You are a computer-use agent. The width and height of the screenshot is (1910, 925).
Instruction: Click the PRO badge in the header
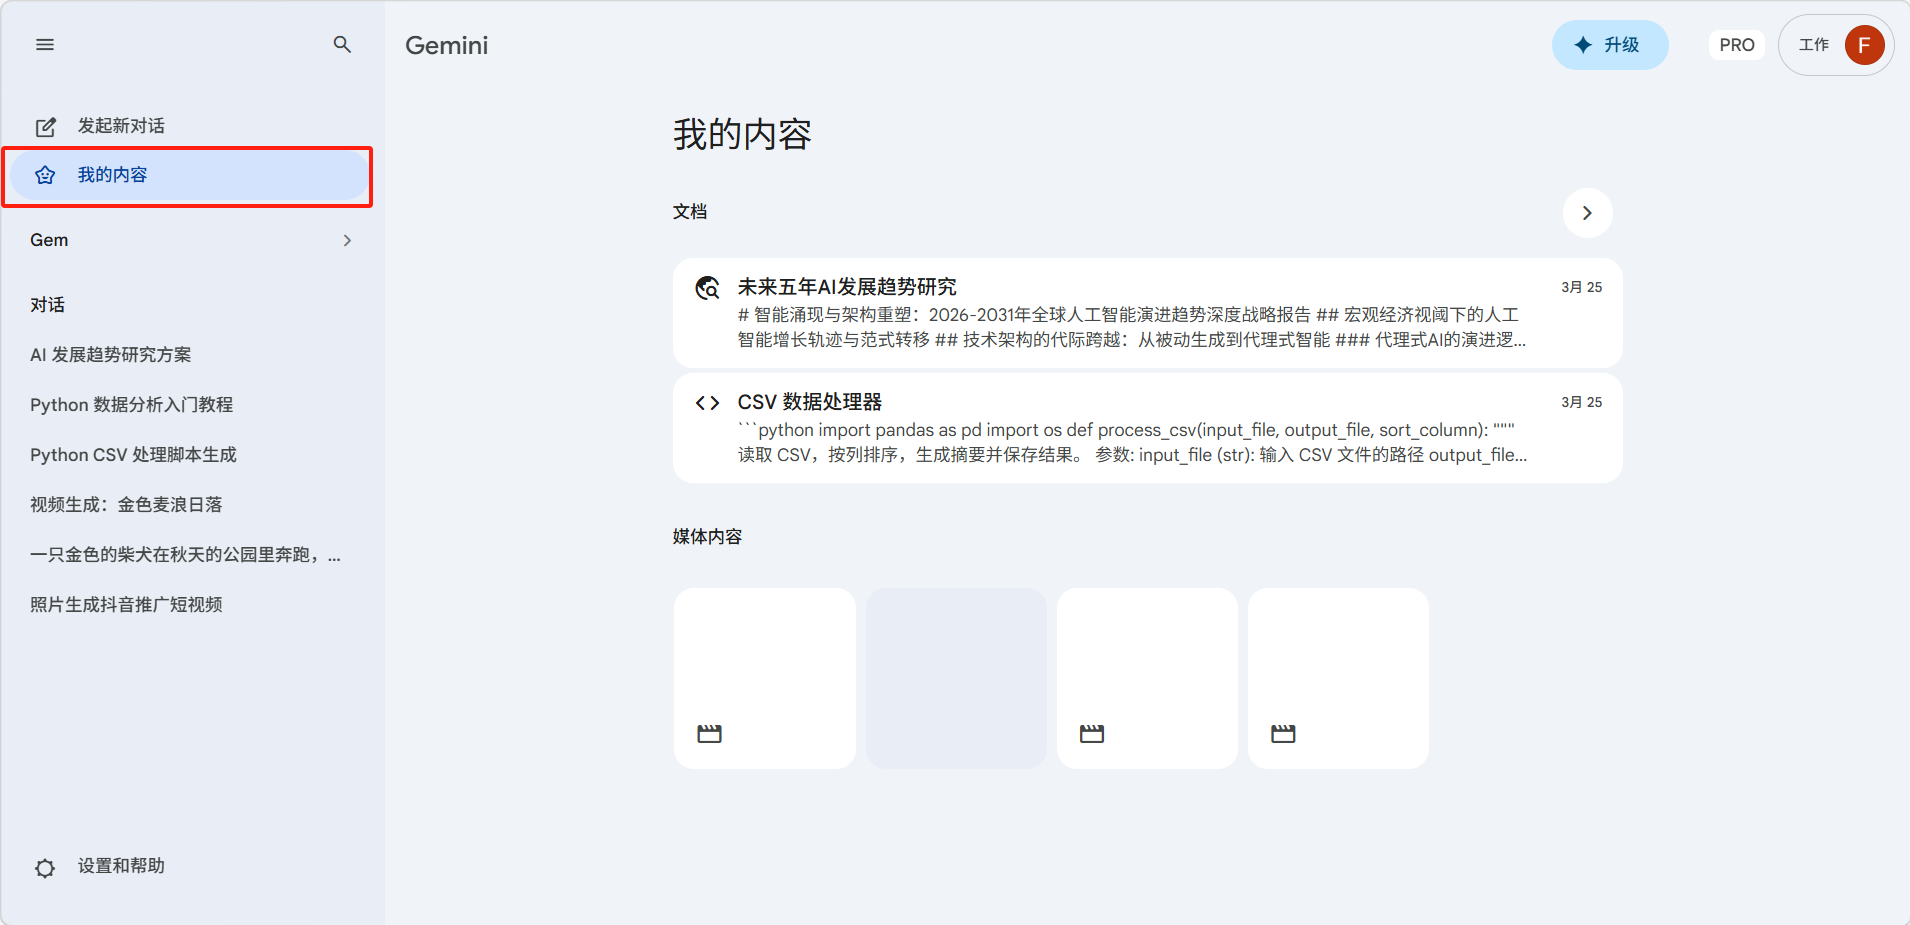pyautogui.click(x=1736, y=45)
